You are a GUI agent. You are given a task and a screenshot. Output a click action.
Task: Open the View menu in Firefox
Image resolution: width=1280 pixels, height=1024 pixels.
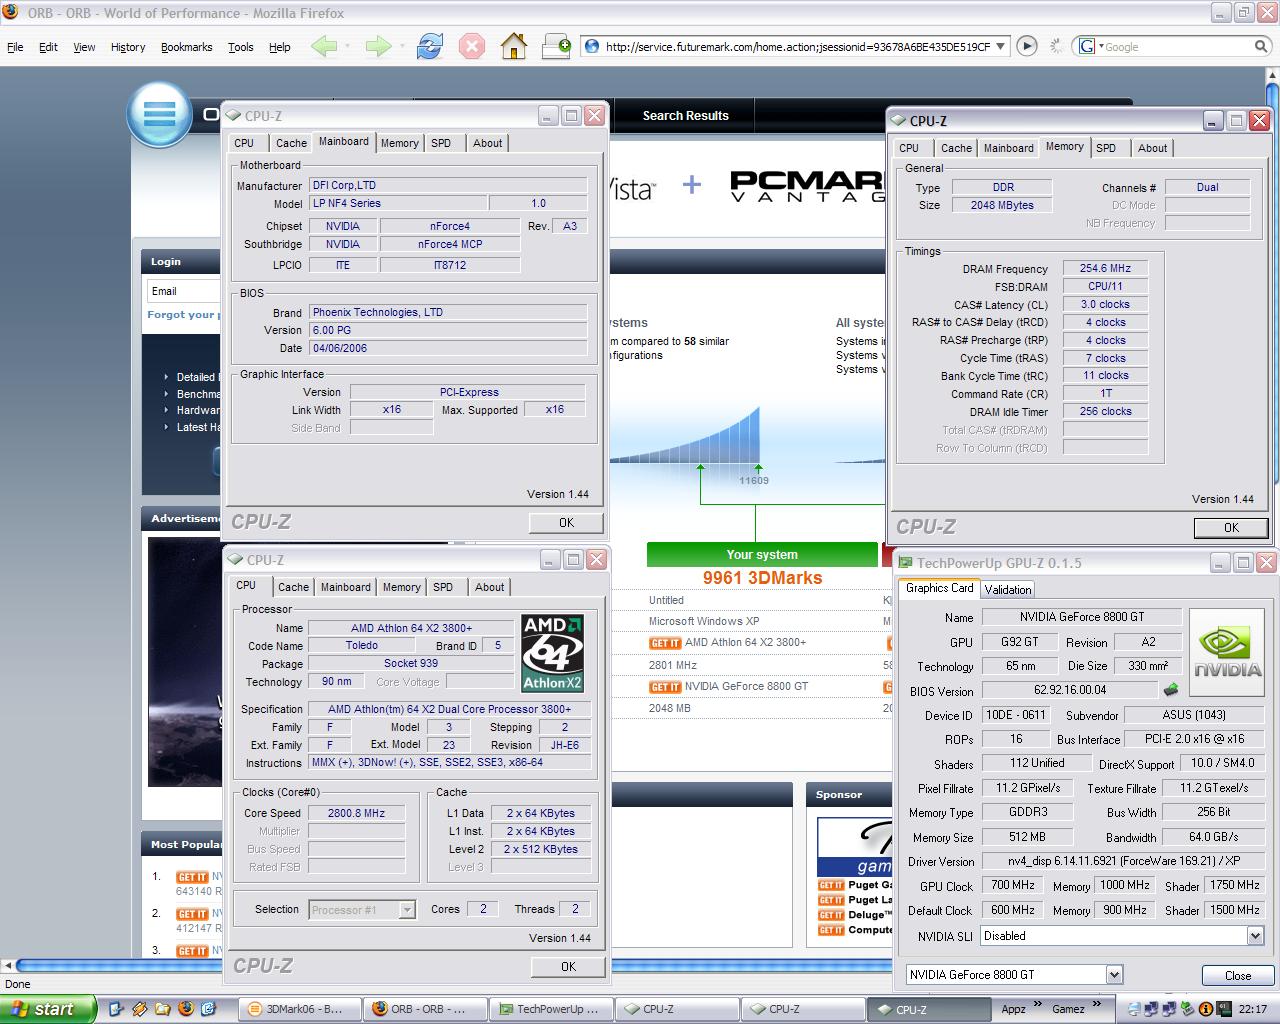pos(85,47)
